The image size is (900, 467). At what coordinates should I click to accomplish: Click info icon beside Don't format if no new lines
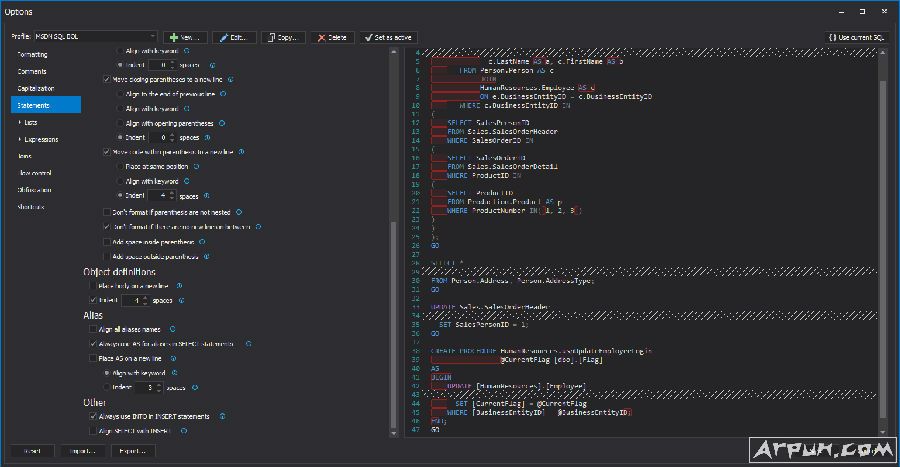coord(259,227)
